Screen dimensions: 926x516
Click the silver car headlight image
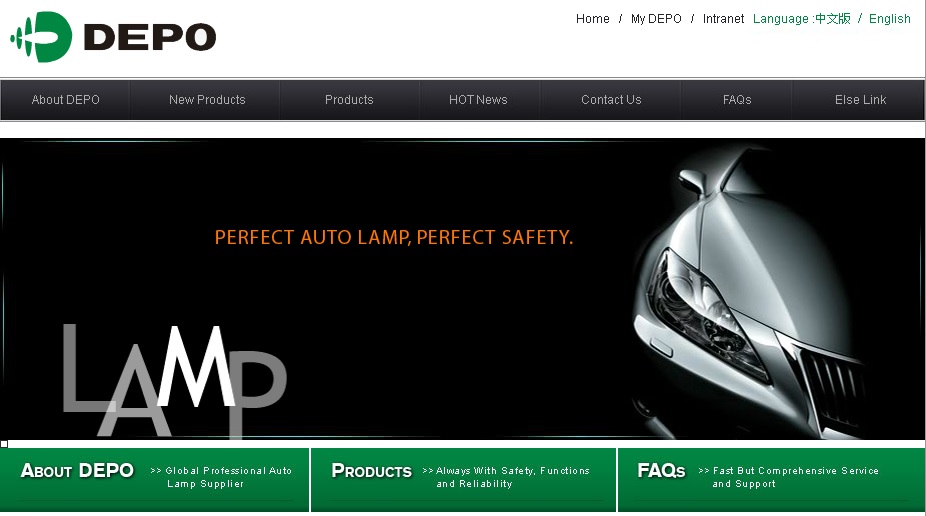click(x=750, y=292)
